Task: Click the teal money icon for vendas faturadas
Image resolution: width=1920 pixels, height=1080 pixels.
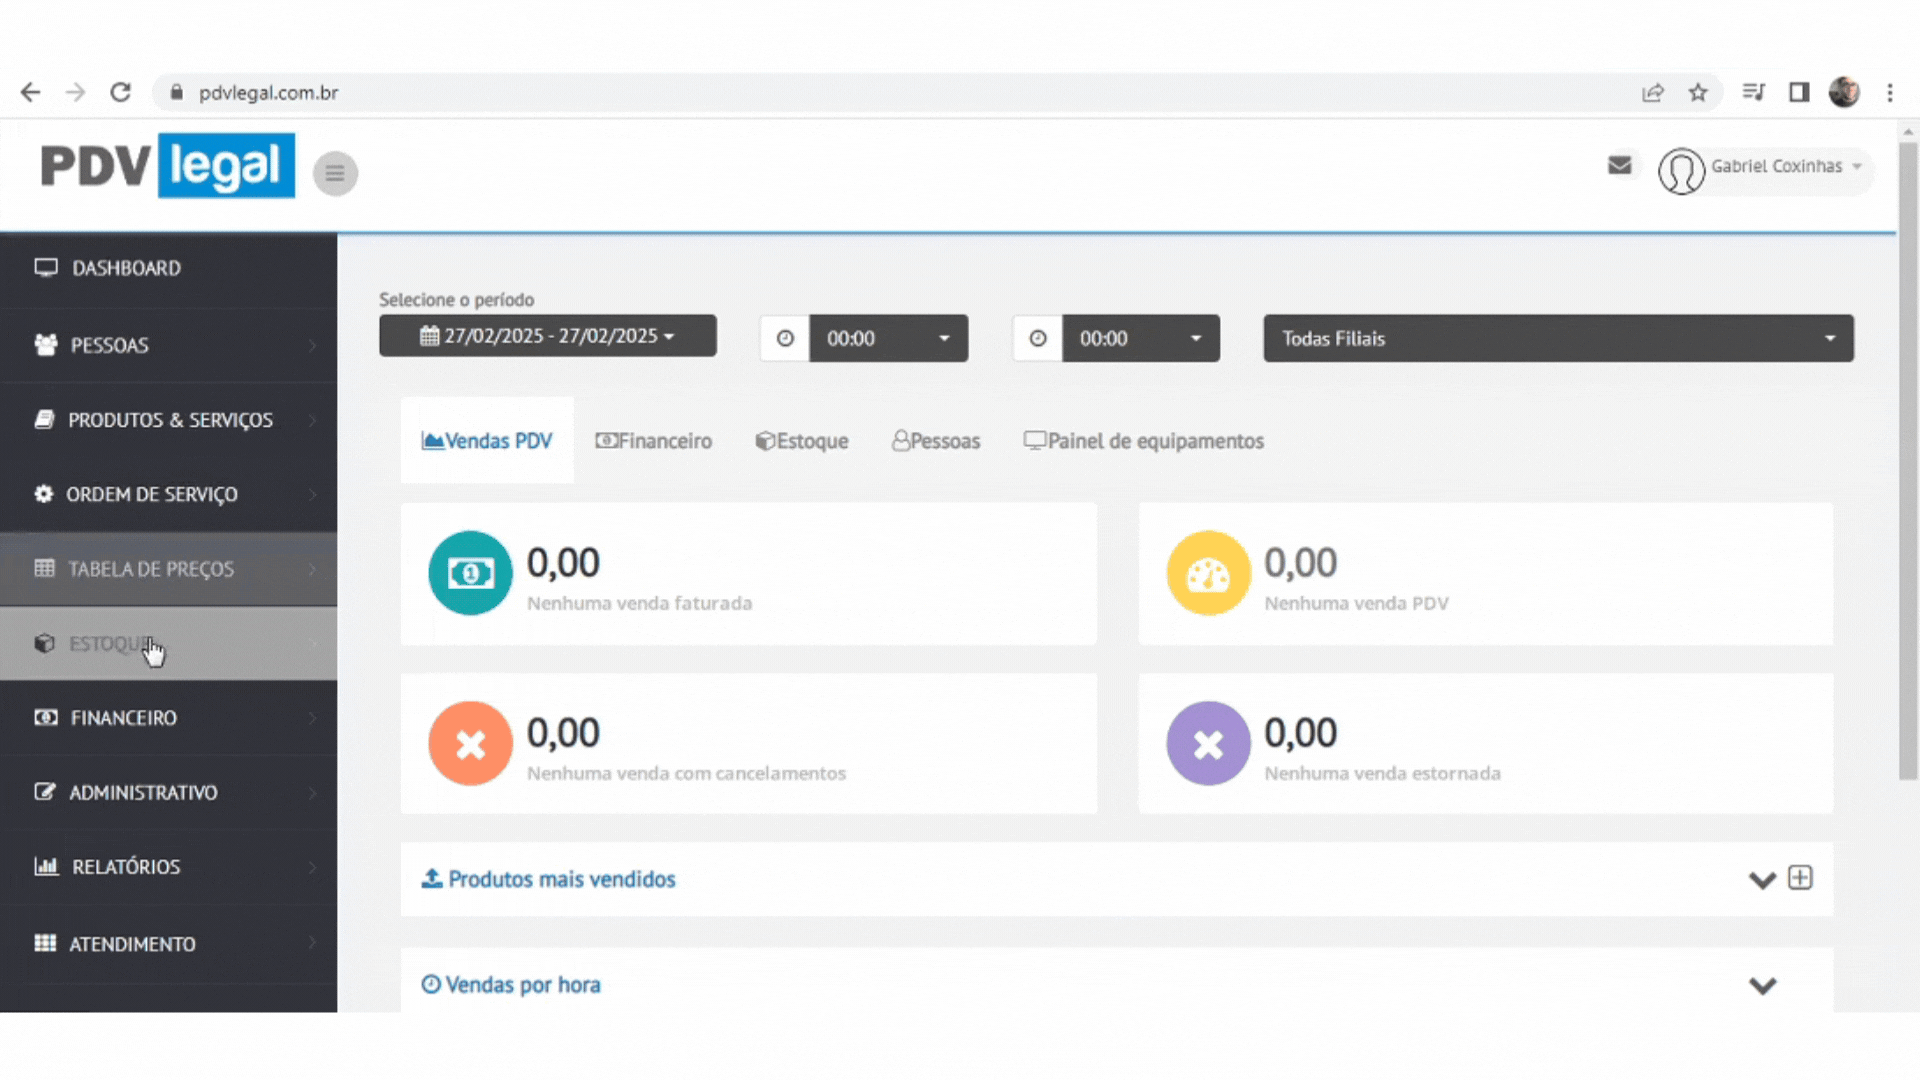Action: [x=470, y=573]
